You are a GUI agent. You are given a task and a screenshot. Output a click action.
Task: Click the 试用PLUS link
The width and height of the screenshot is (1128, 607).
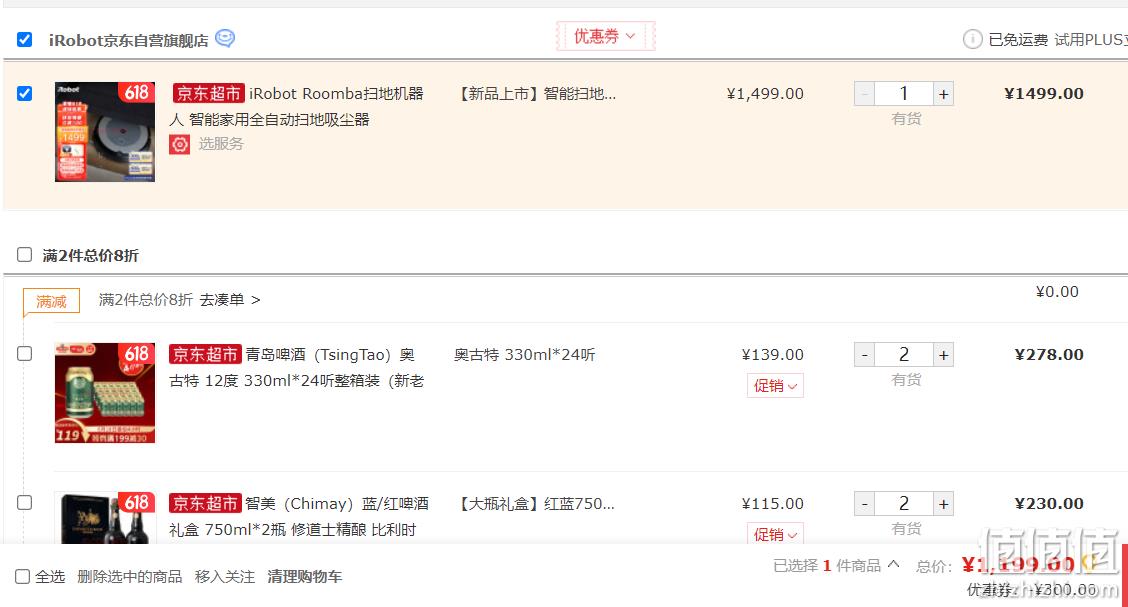click(1091, 40)
